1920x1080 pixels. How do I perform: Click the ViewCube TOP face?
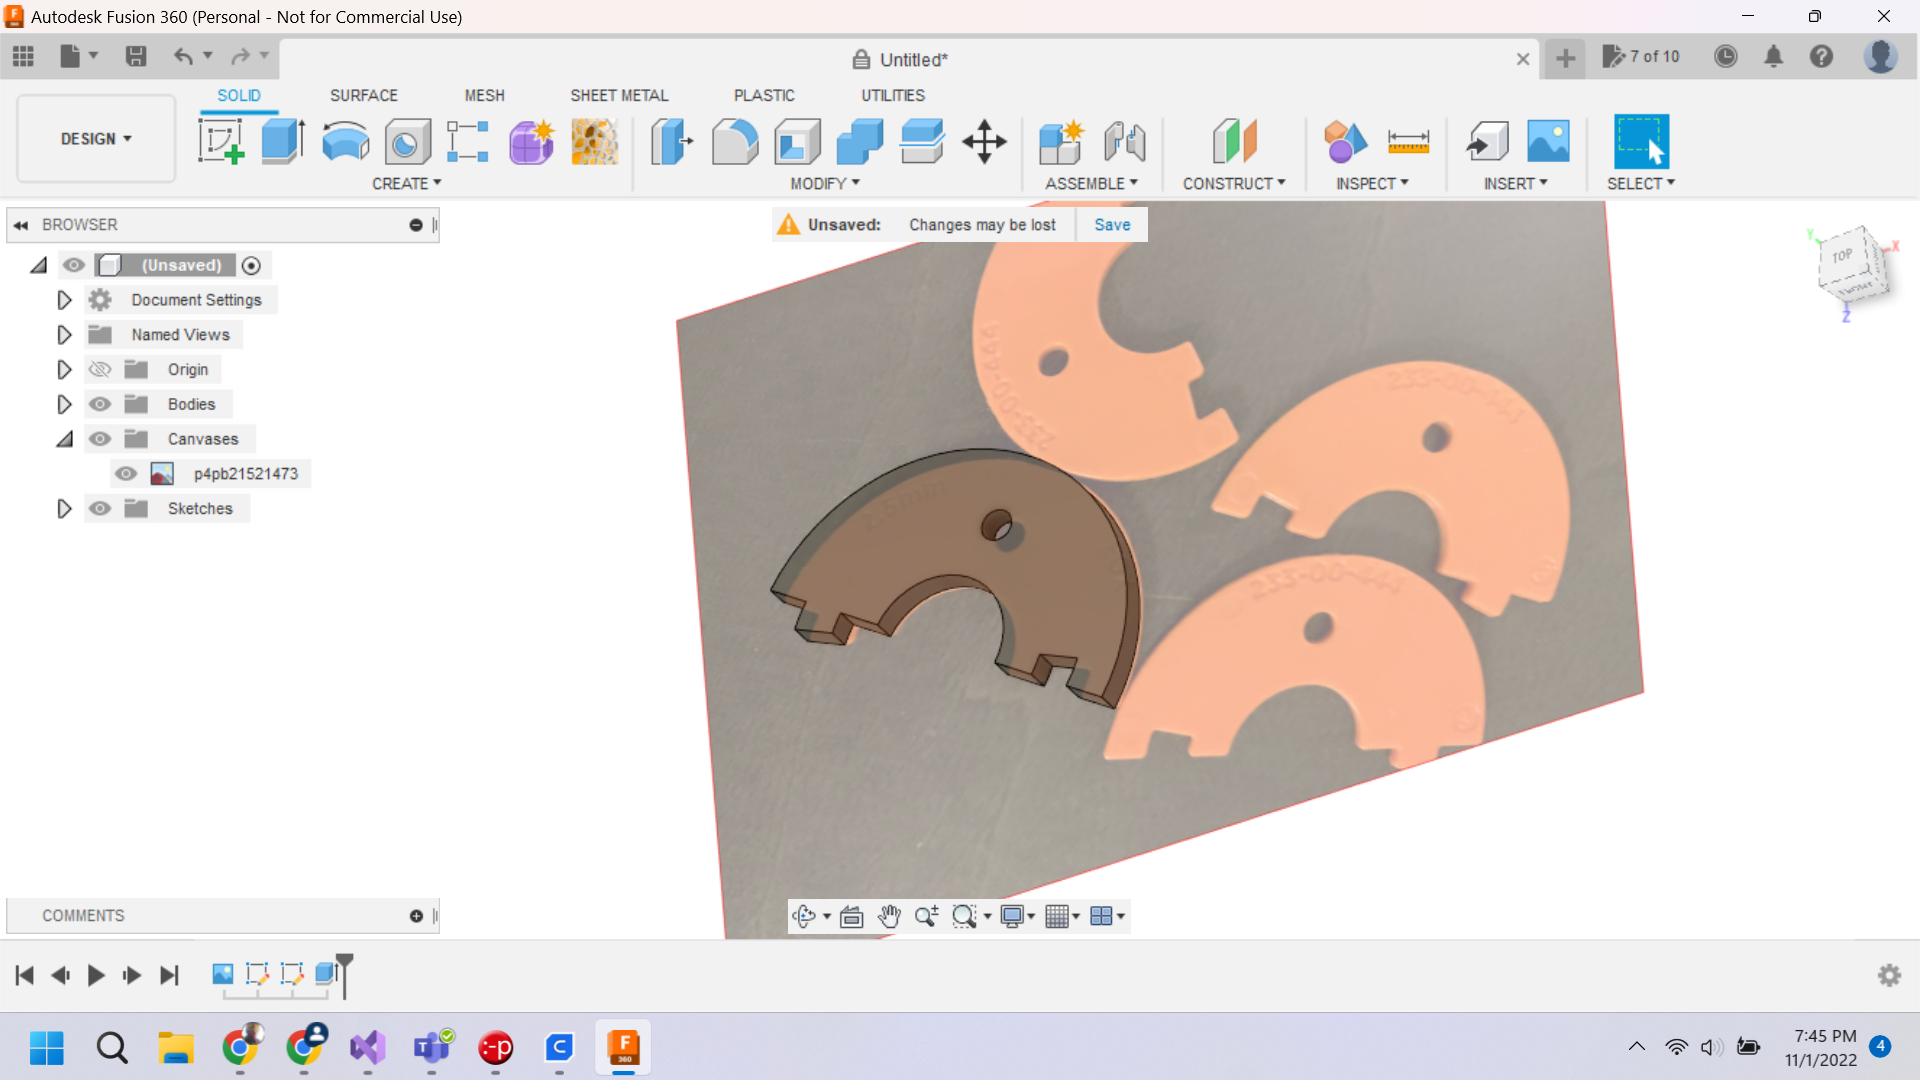[x=1842, y=256]
